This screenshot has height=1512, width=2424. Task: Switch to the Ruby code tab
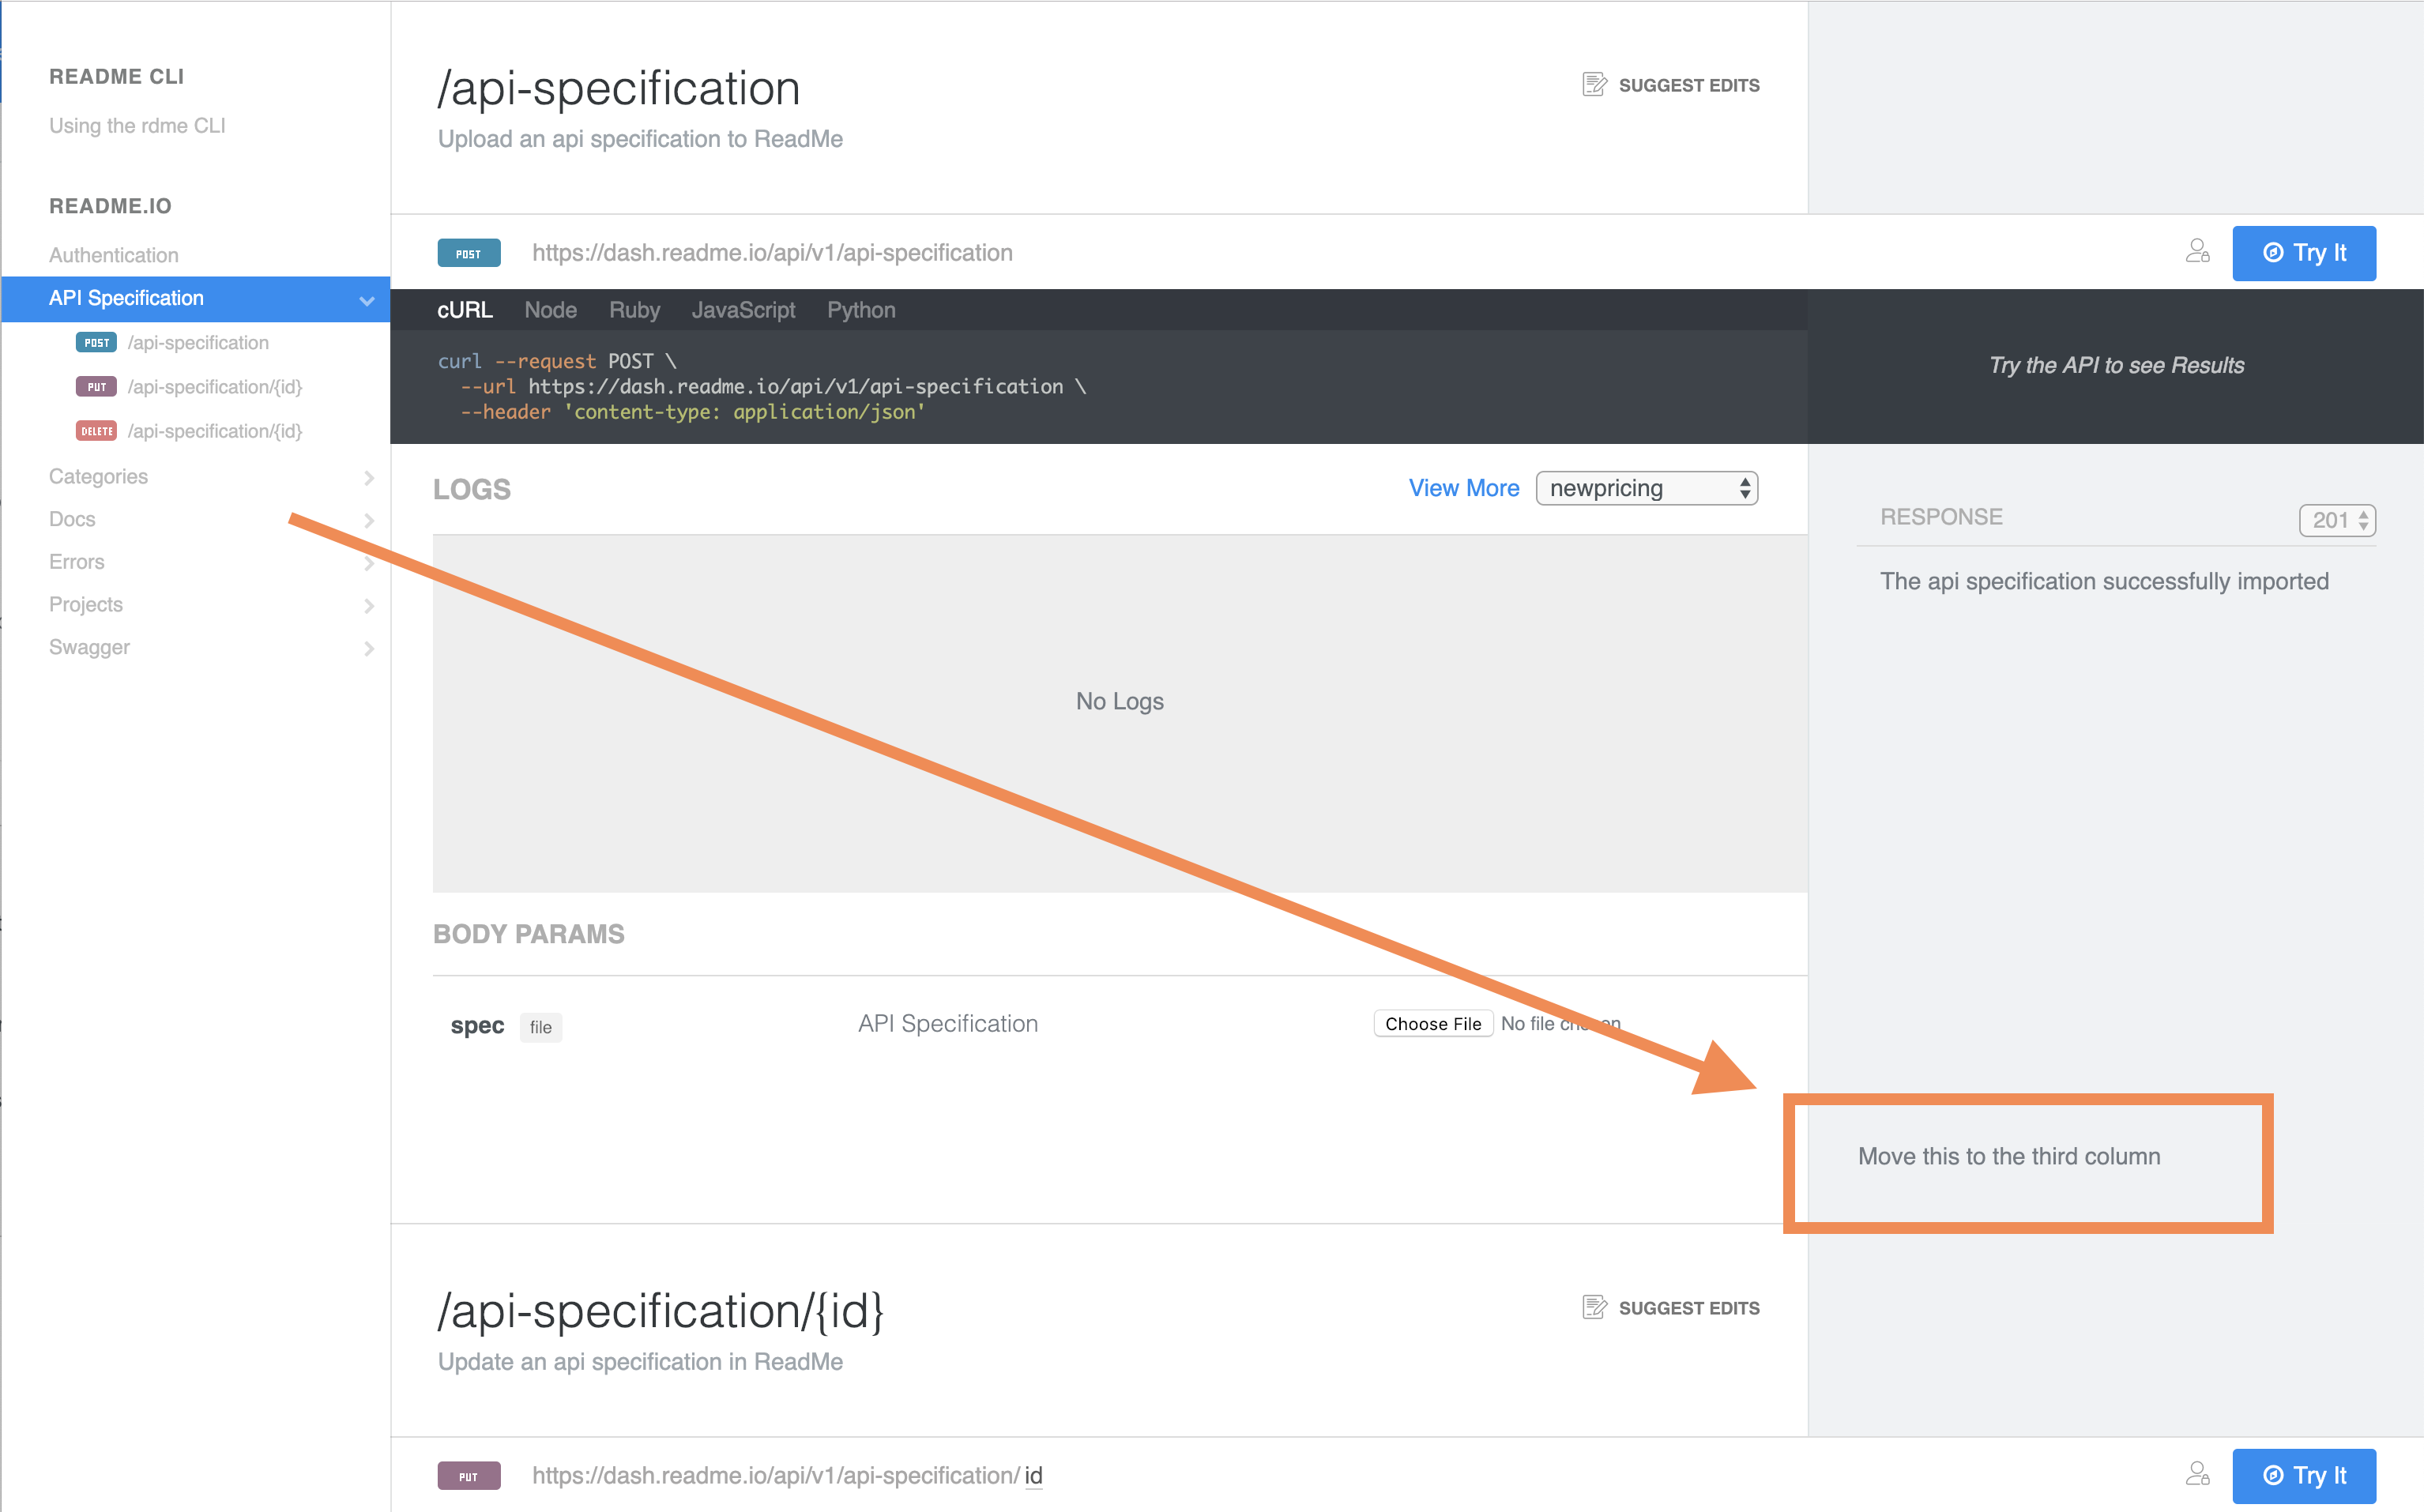(x=634, y=310)
